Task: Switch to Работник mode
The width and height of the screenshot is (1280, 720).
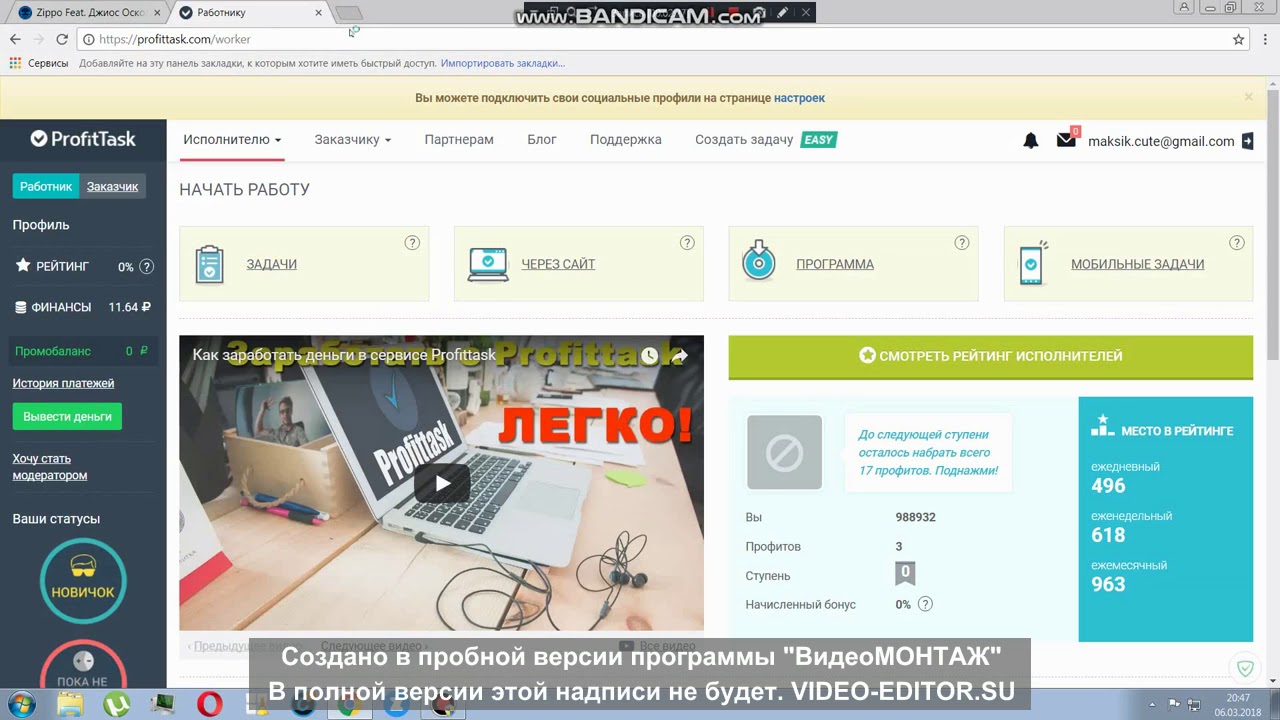Action: pos(46,187)
